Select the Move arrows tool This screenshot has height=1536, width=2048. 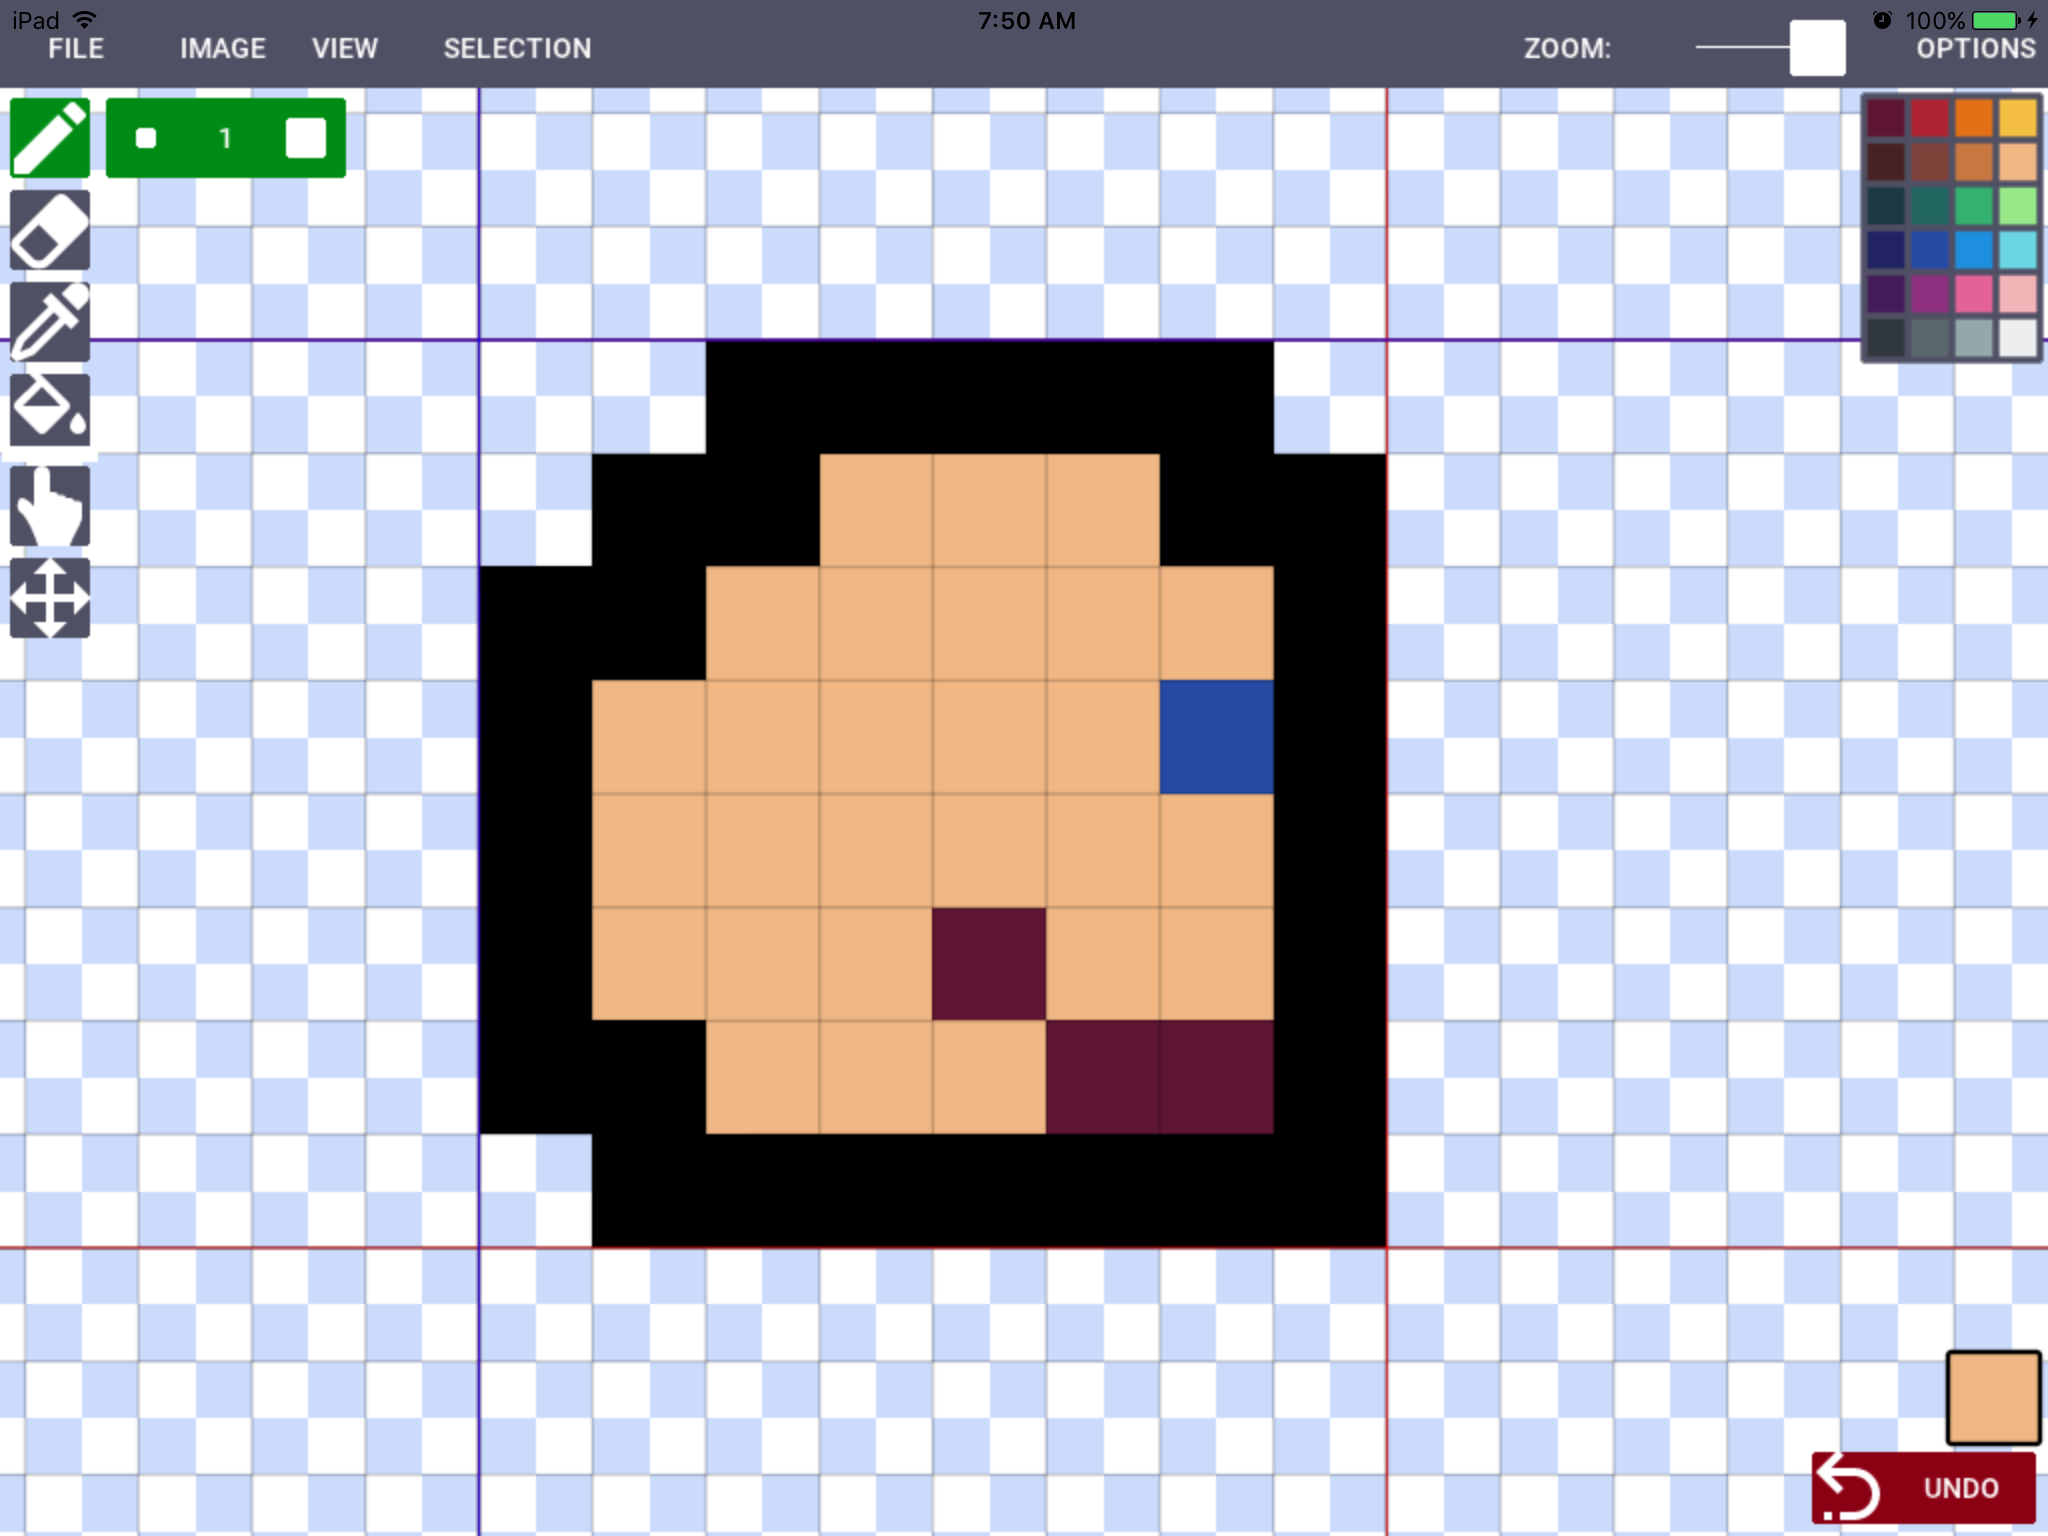pos(50,598)
